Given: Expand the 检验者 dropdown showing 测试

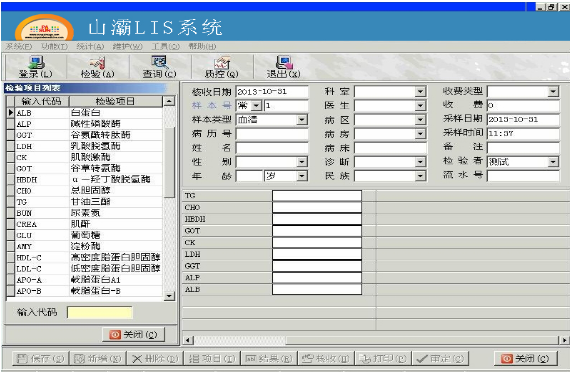Looking at the screenshot, I should [553, 162].
